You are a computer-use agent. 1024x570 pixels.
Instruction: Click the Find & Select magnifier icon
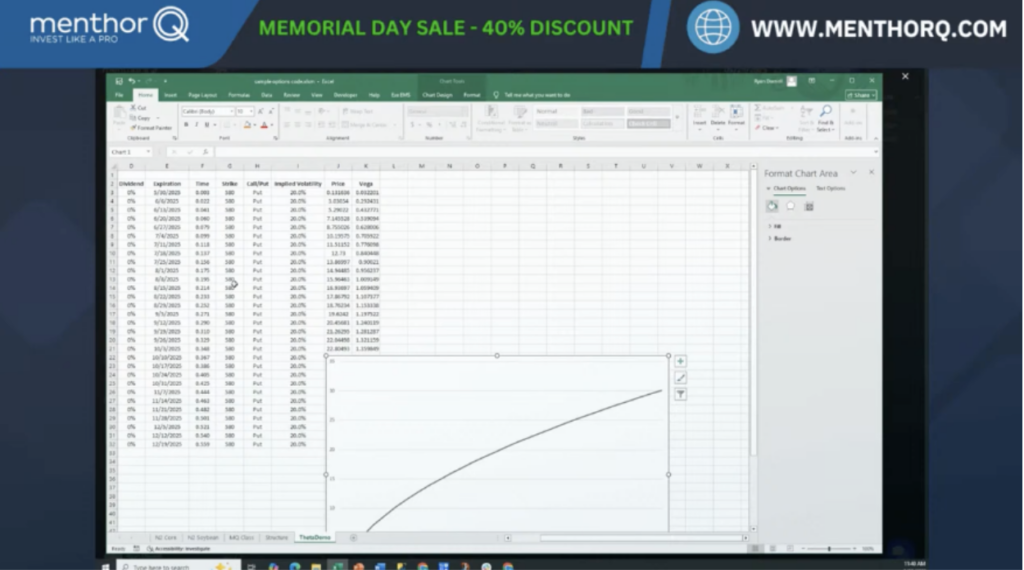coord(826,112)
